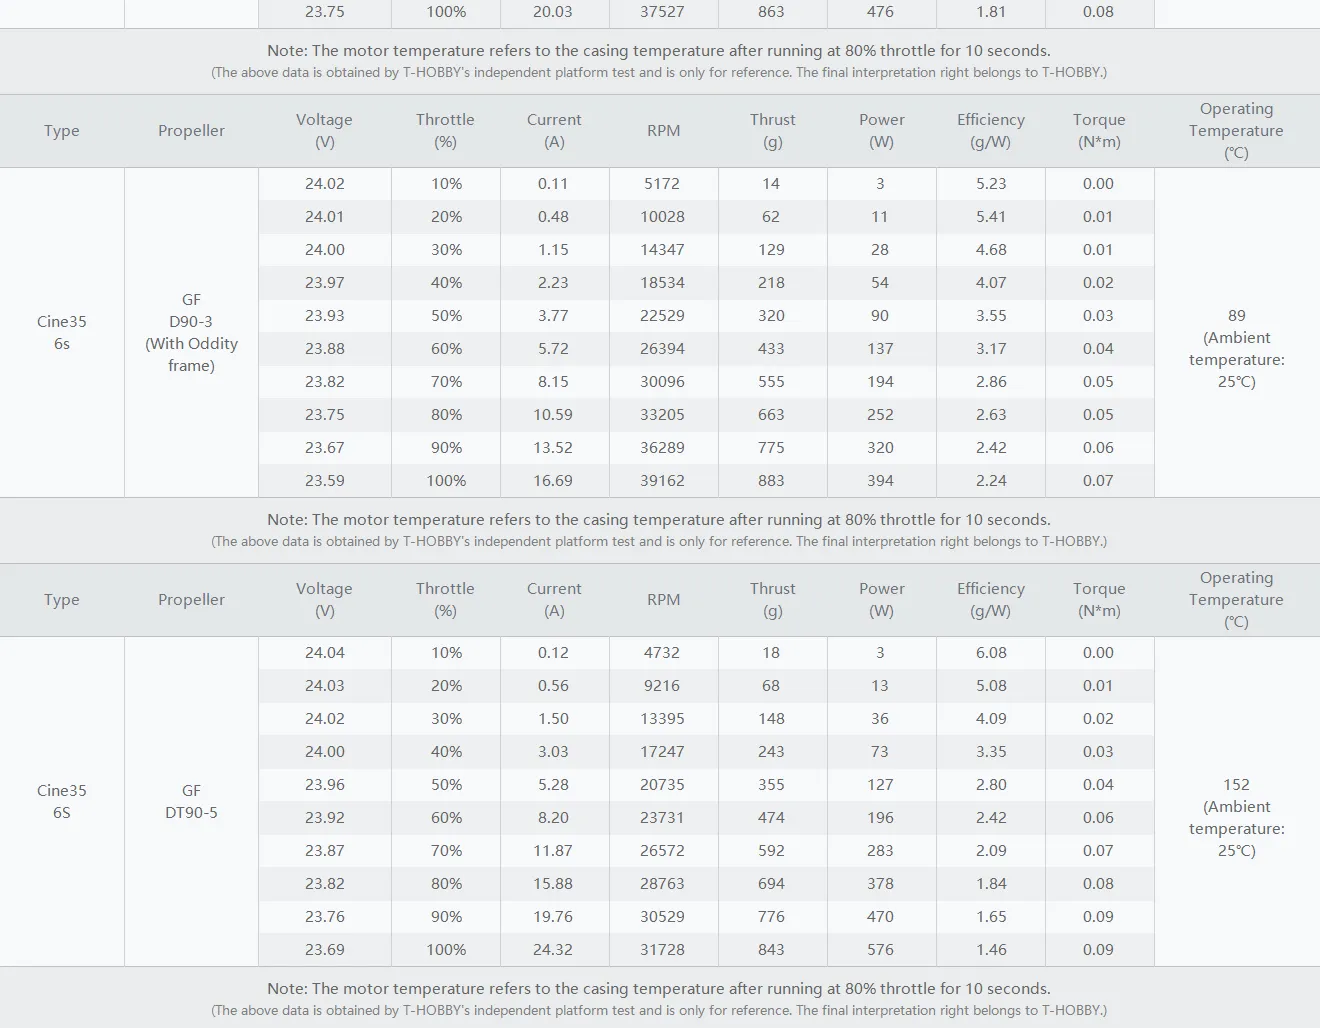Click Efficiency (g/W) header of the D90-3 table
The width and height of the screenshot is (1320, 1028).
(x=990, y=131)
